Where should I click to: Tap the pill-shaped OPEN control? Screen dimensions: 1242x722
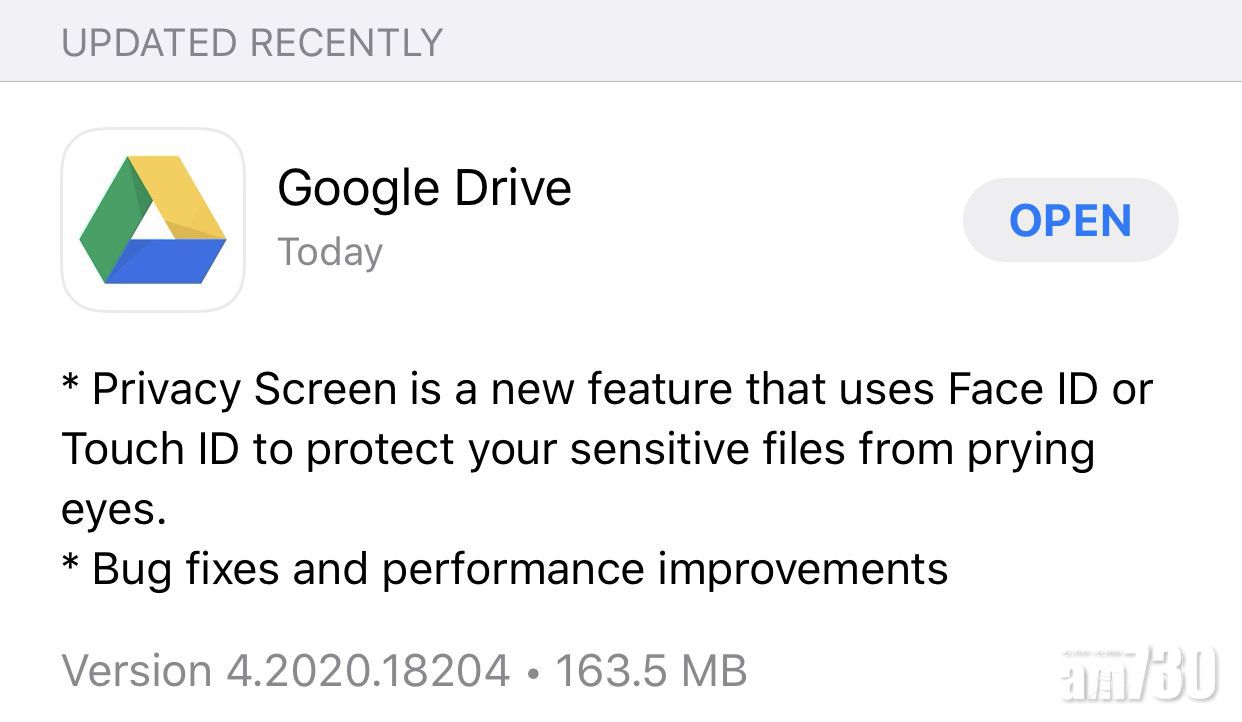[x=1070, y=220]
